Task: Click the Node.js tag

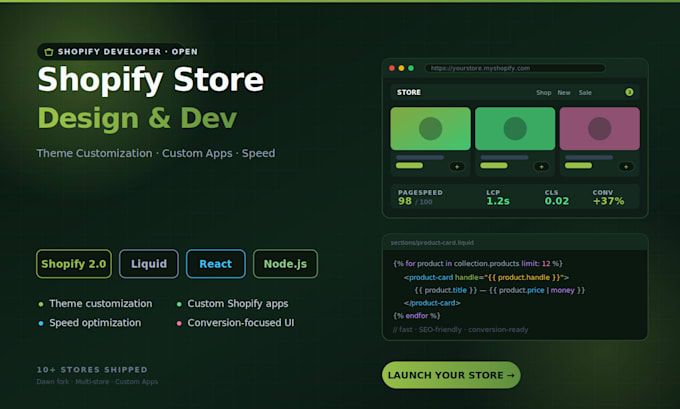Action: coord(285,264)
